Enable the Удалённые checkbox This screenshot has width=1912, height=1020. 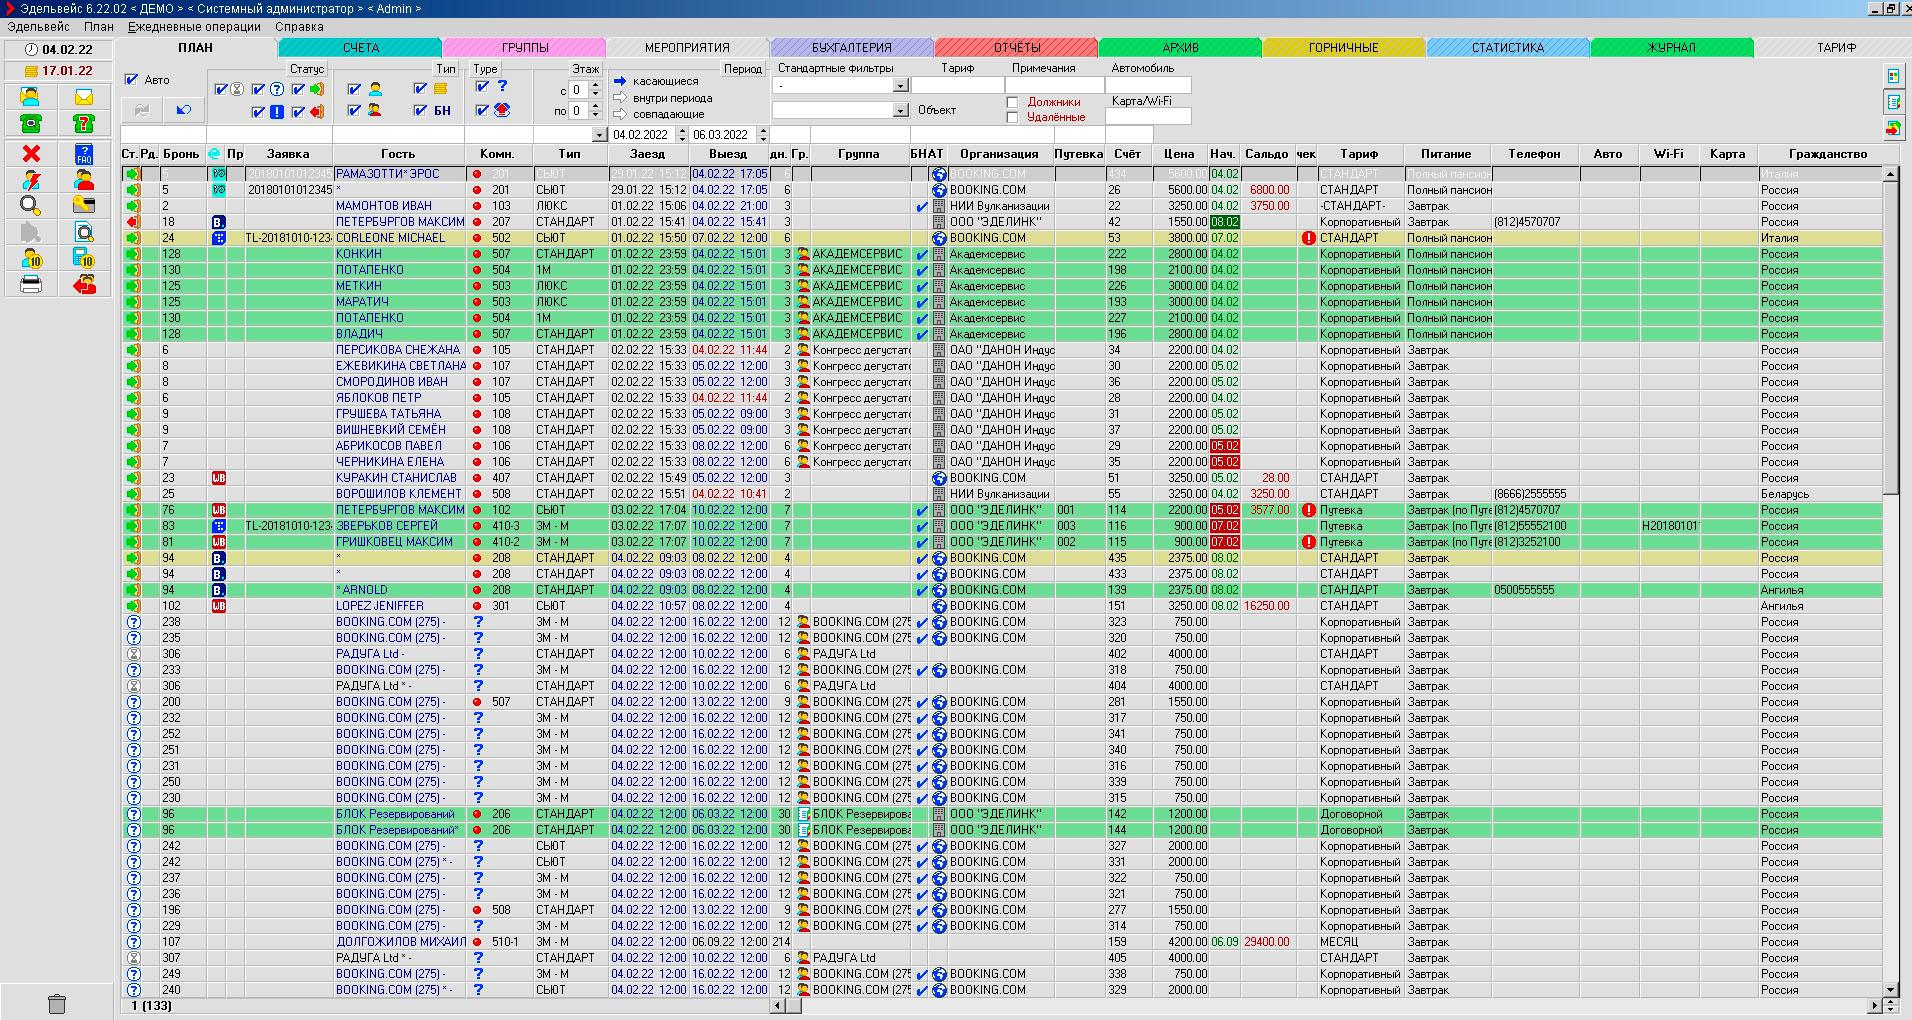pos(1012,118)
